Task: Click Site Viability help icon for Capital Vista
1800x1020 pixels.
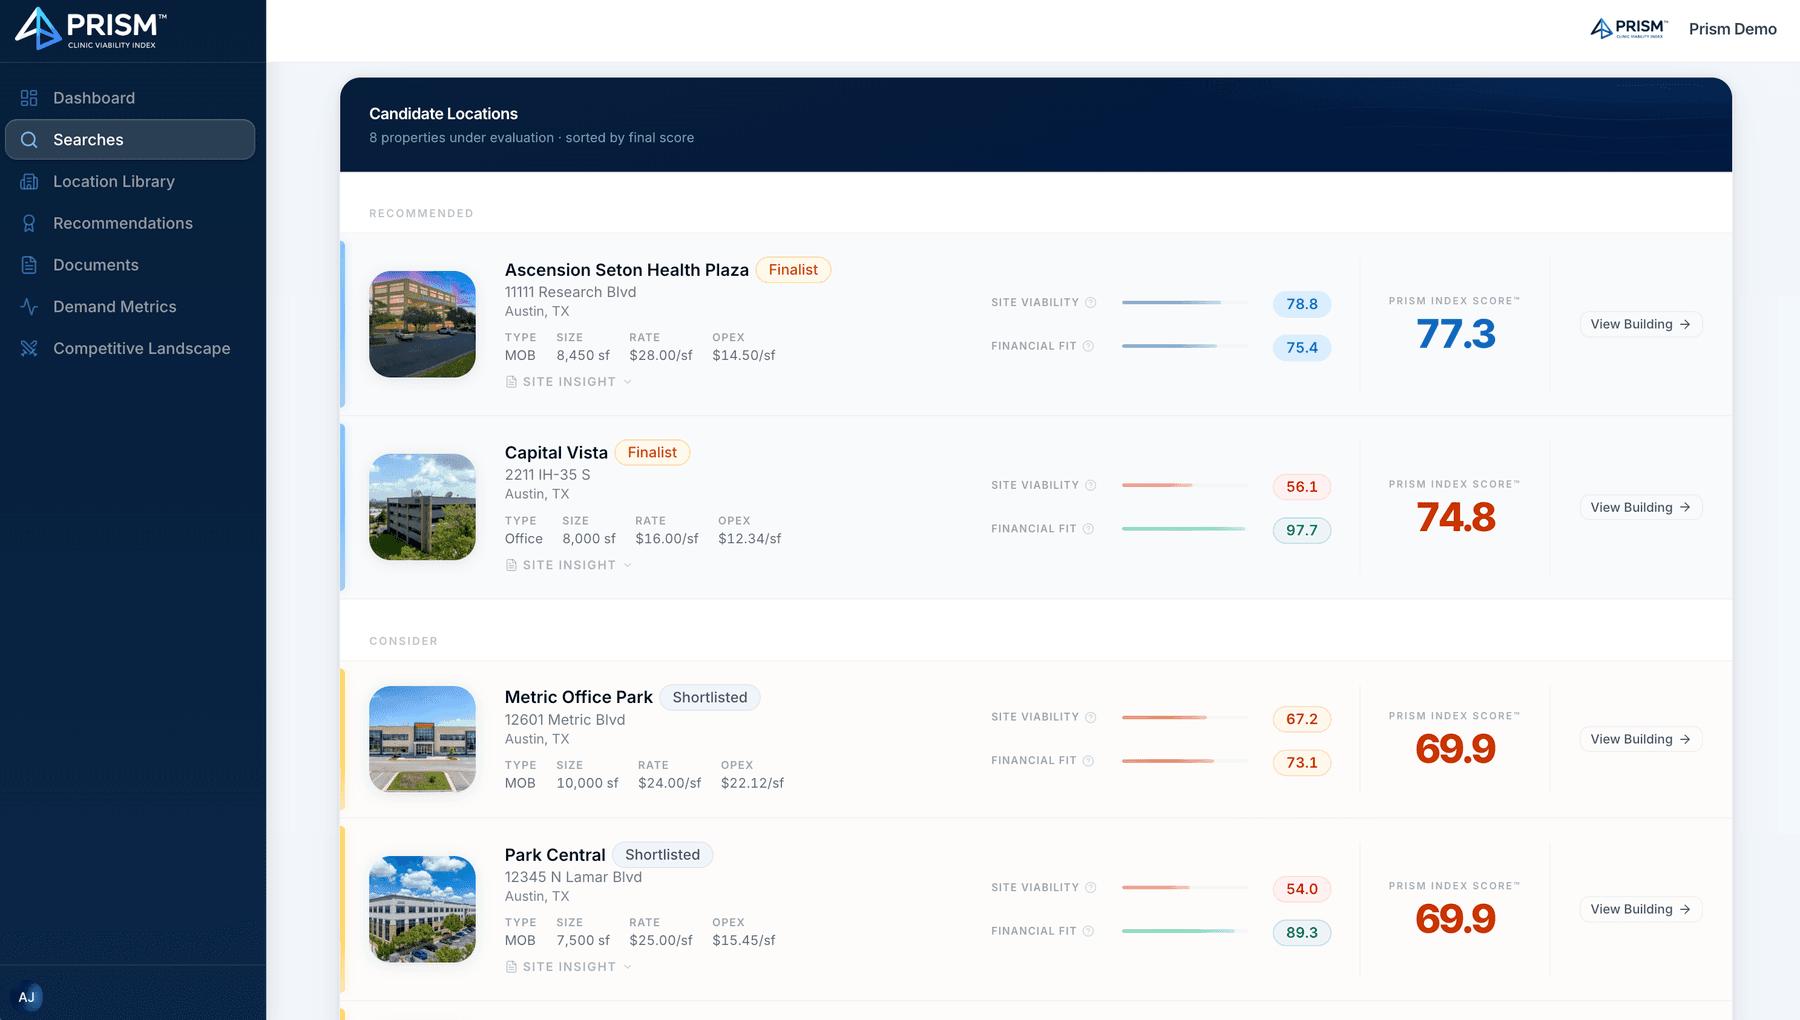Action: pyautogui.click(x=1091, y=486)
